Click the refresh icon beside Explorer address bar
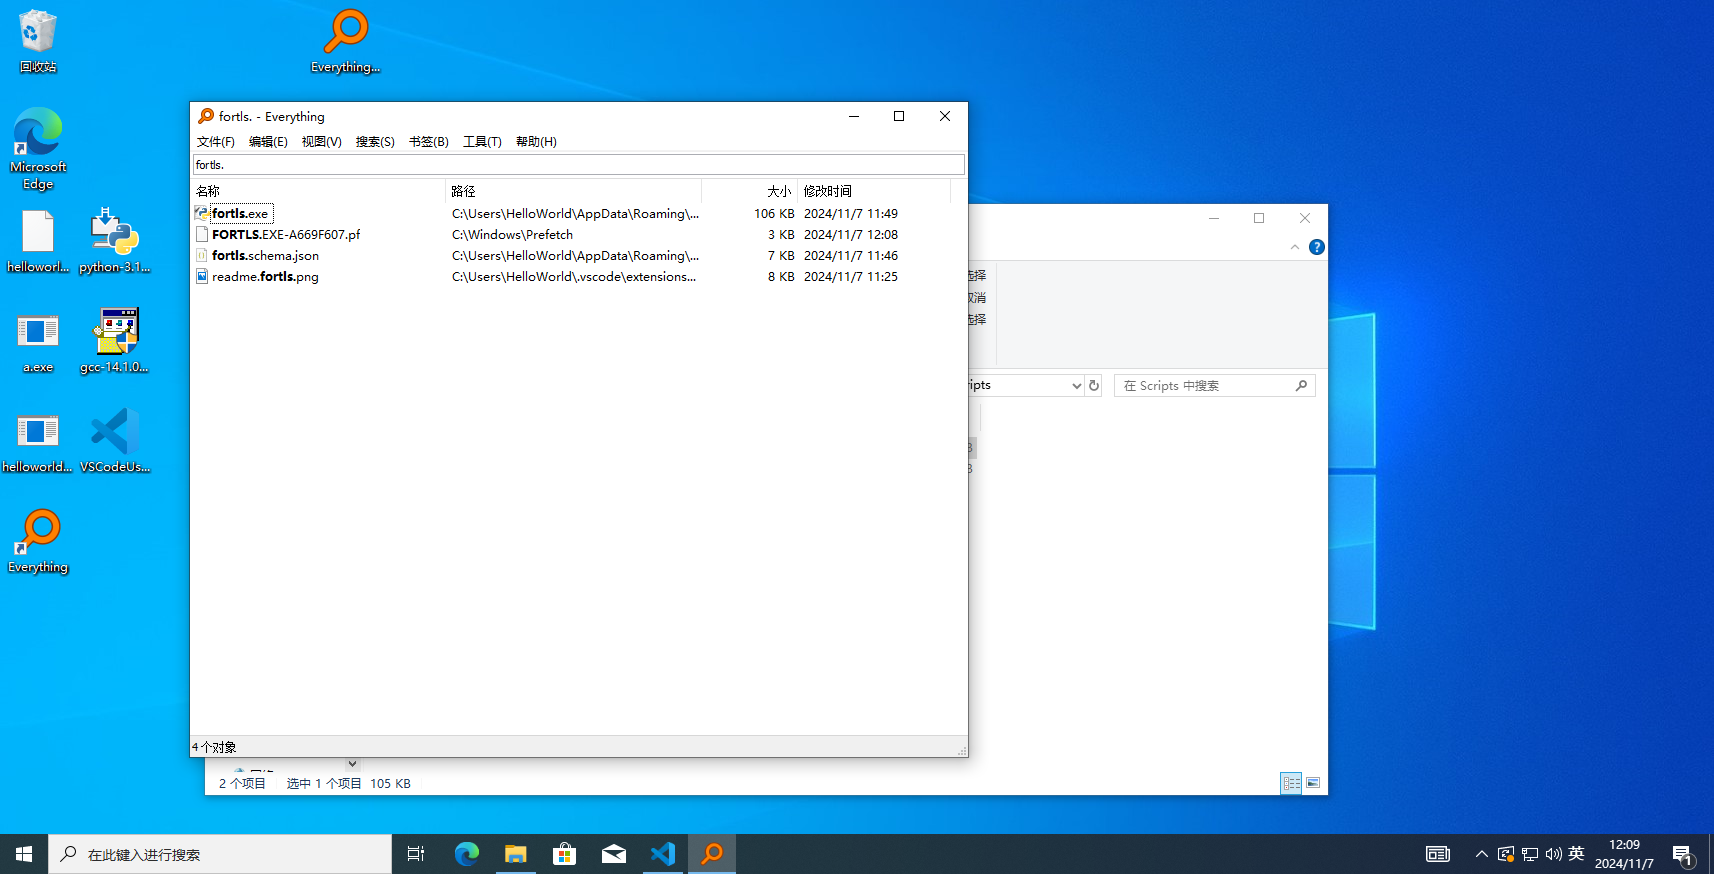Viewport: 1714px width, 874px height. coord(1094,386)
